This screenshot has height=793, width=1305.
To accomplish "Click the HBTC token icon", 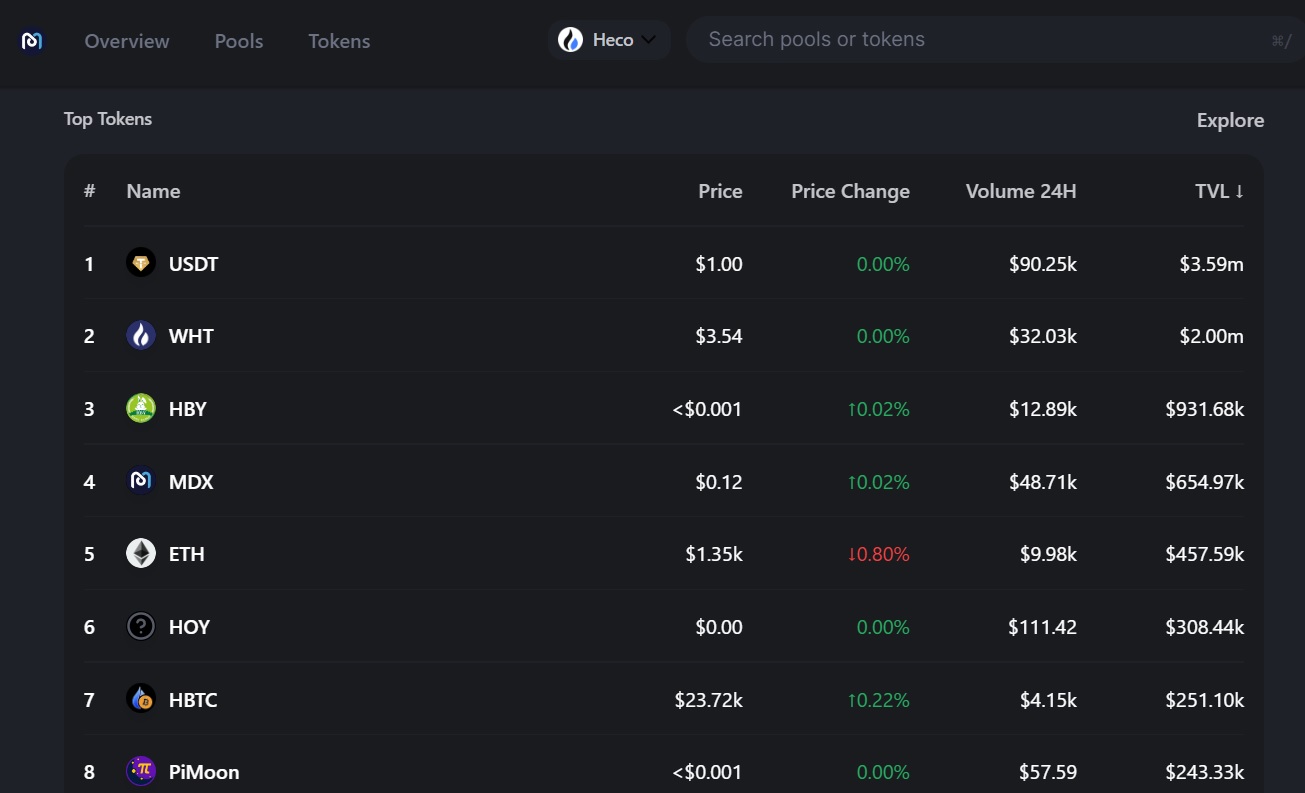I will click(x=141, y=699).
